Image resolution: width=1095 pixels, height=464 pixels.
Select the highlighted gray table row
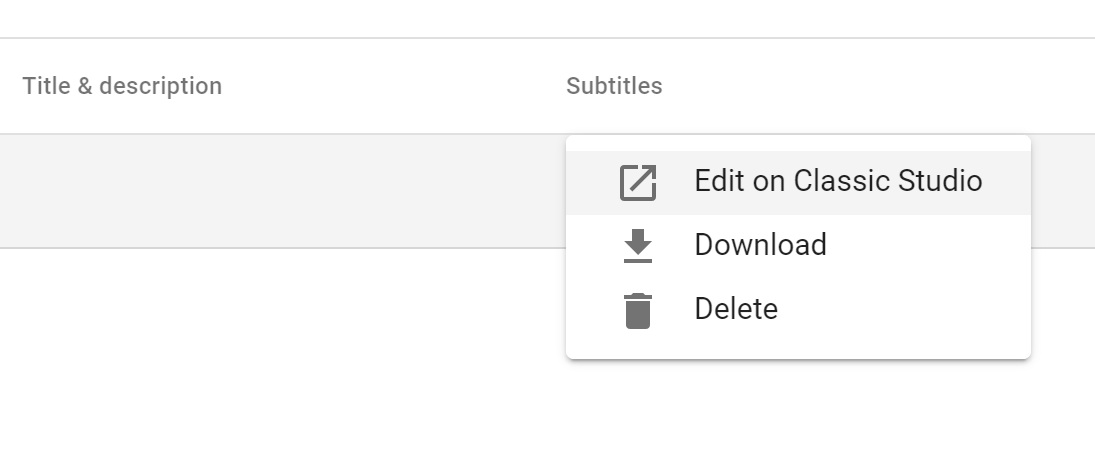(280, 191)
